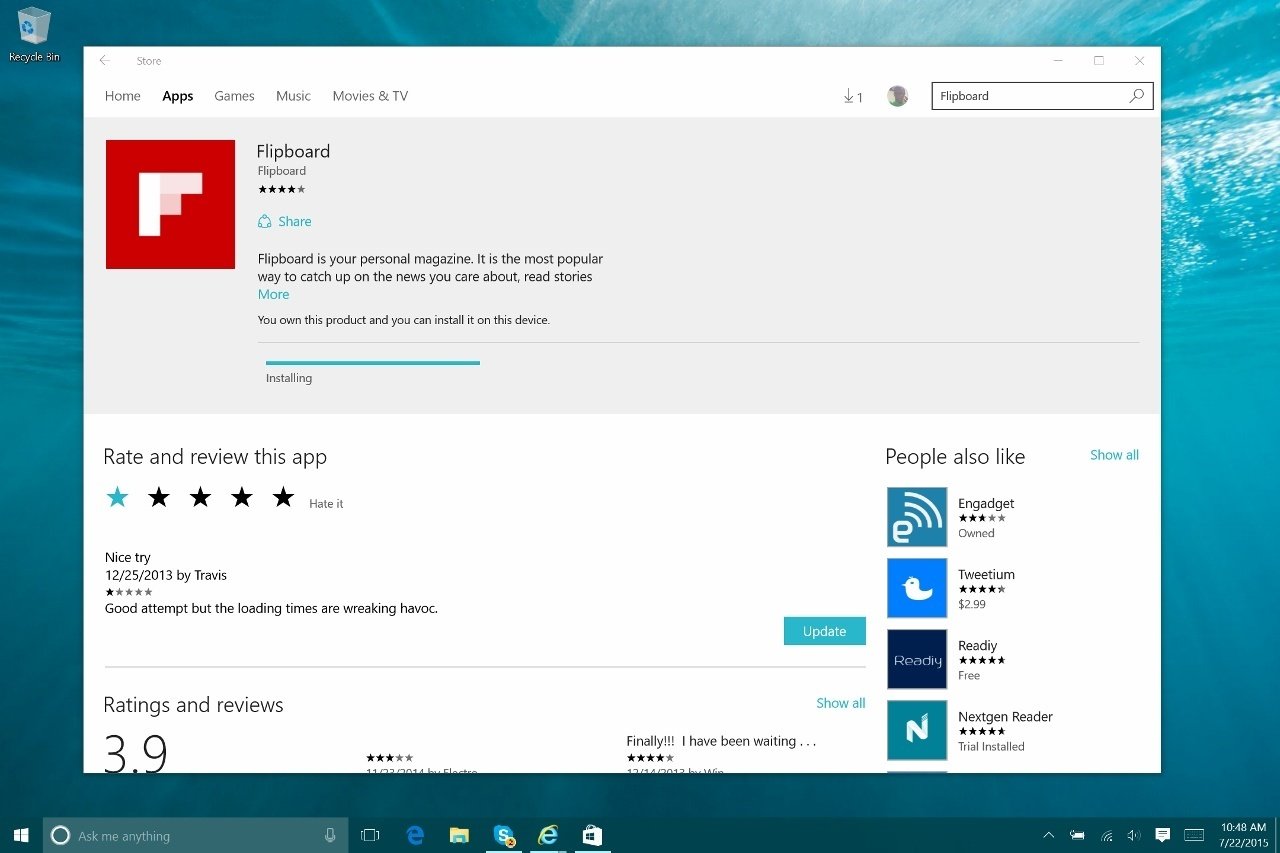Click the Flipboard publisher name
Image resolution: width=1280 pixels, height=853 pixels.
click(282, 171)
